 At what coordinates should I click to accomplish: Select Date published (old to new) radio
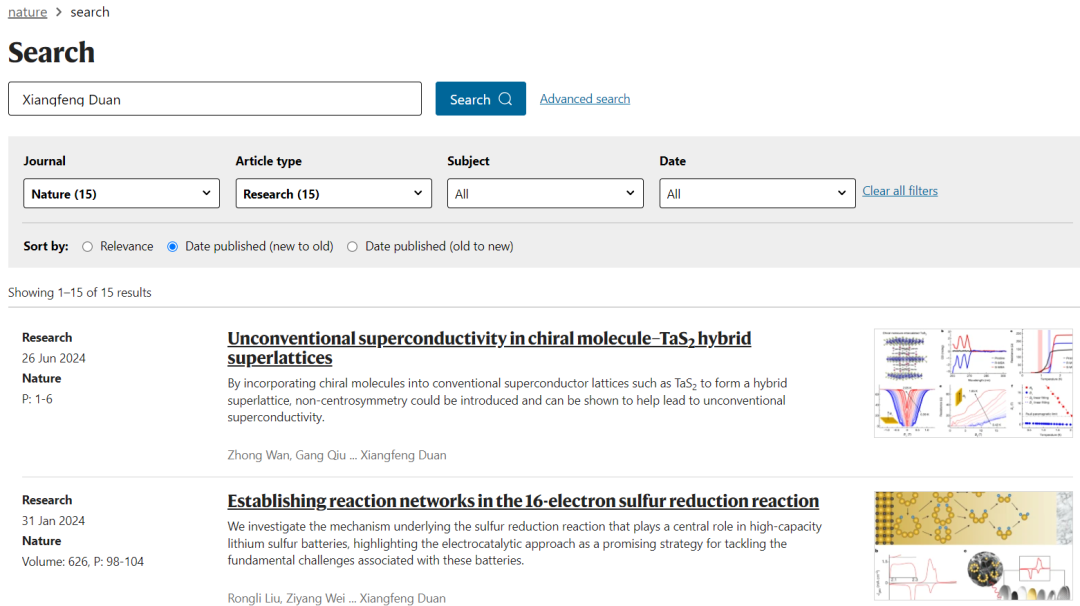(353, 247)
